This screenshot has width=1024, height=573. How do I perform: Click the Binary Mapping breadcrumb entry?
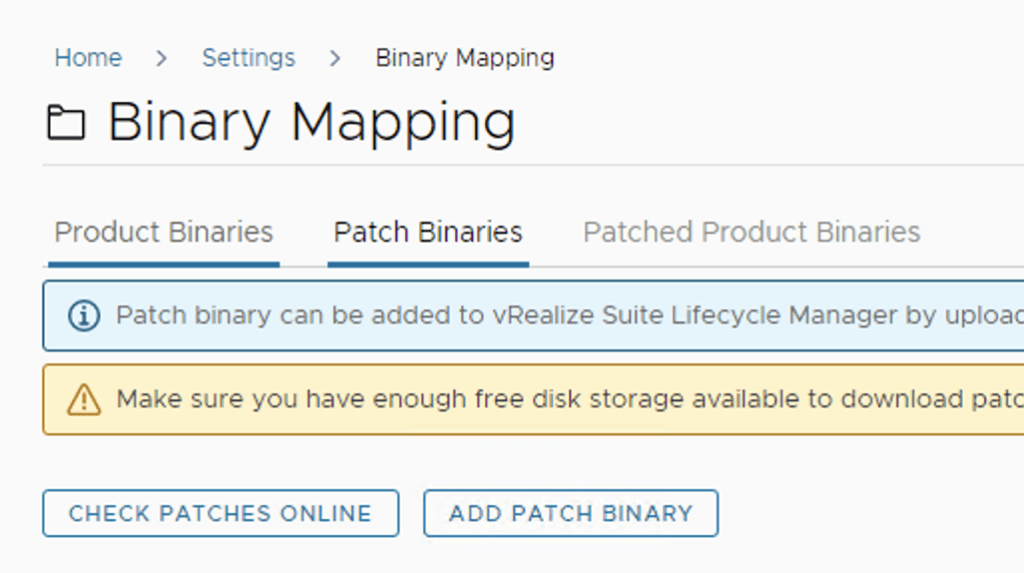pos(465,58)
